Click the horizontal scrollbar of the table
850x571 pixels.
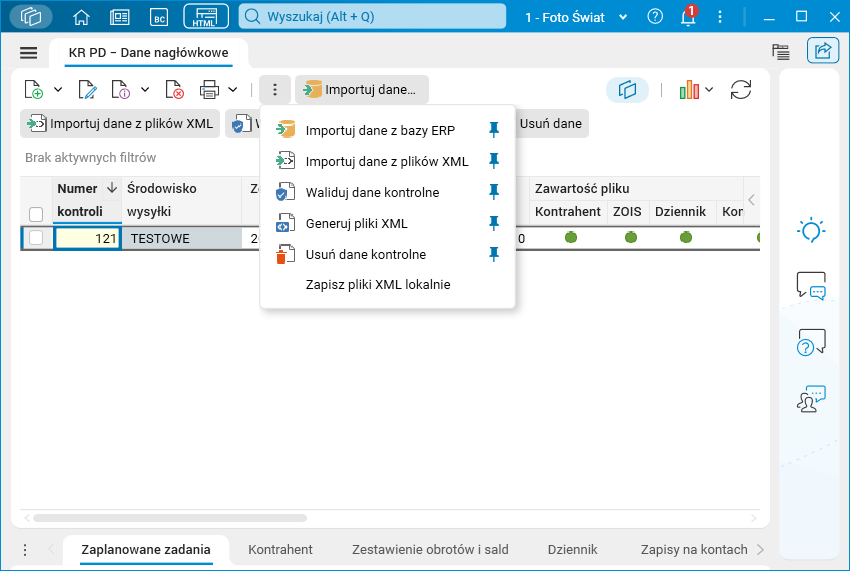(170, 518)
